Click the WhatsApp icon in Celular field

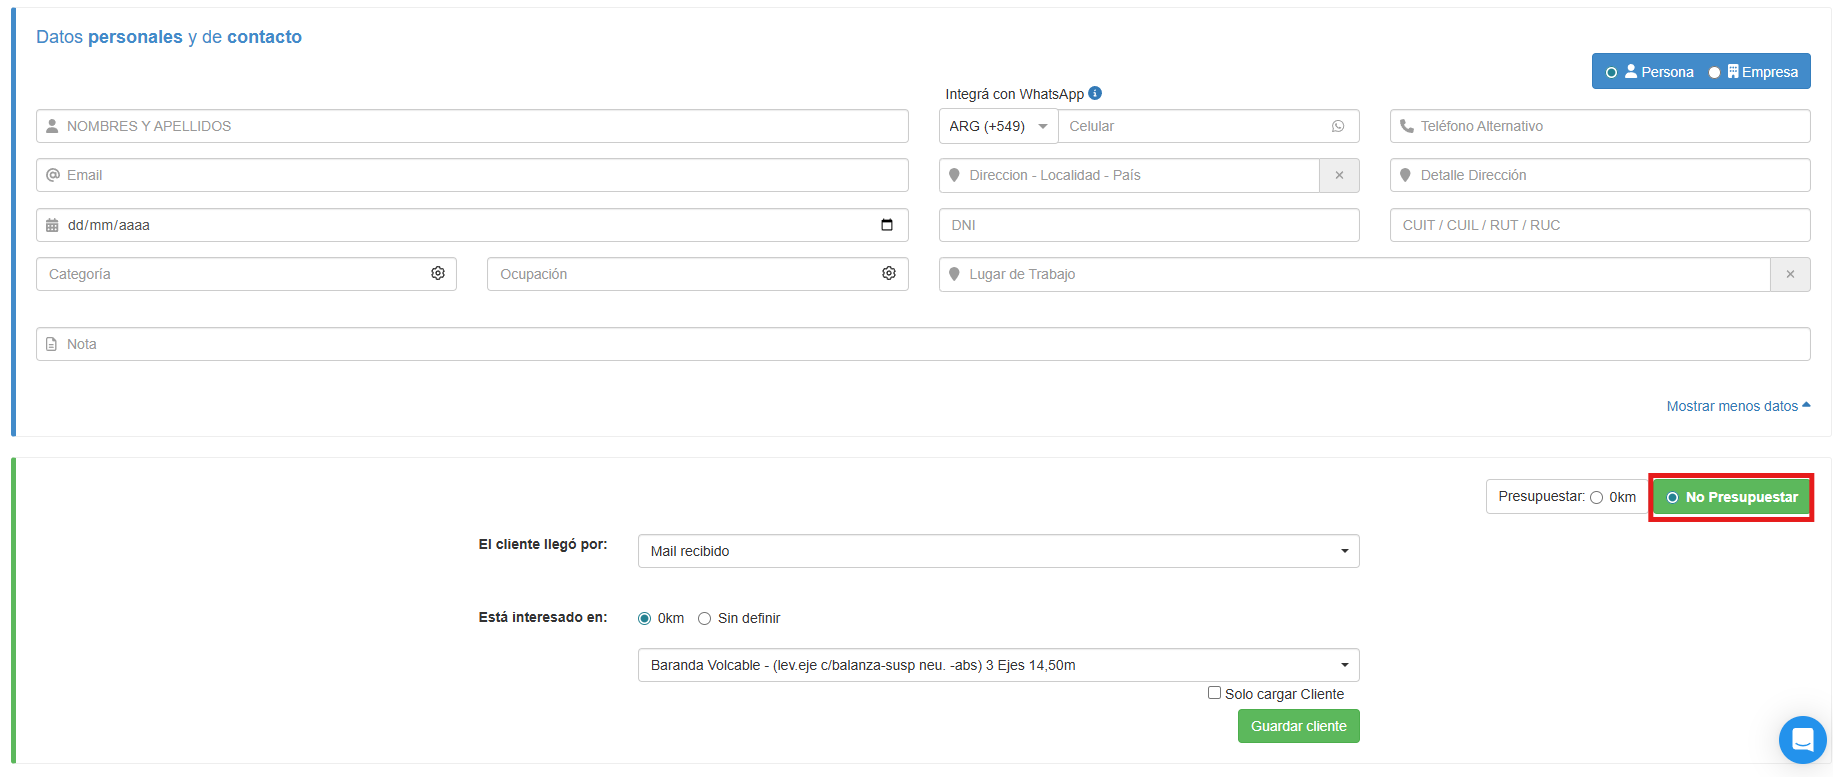coord(1338,126)
